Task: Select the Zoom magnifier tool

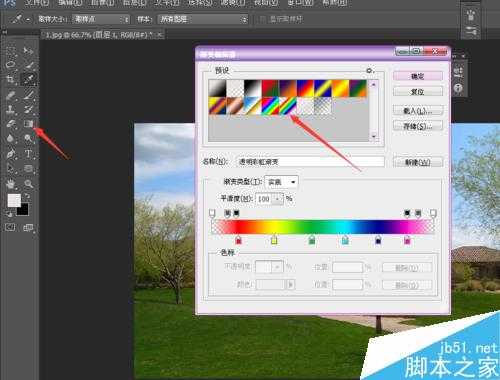Action: 28,184
